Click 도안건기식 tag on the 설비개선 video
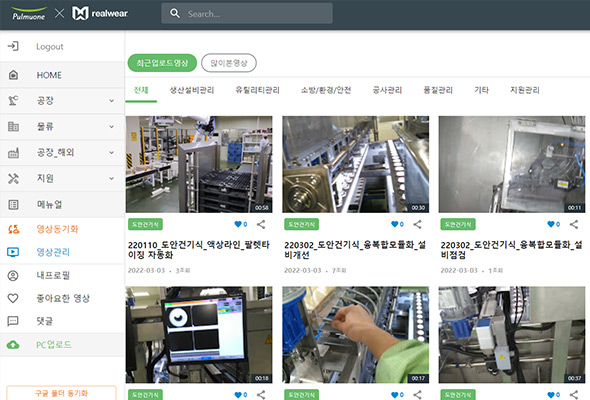This screenshot has width=590, height=400. coord(302,224)
